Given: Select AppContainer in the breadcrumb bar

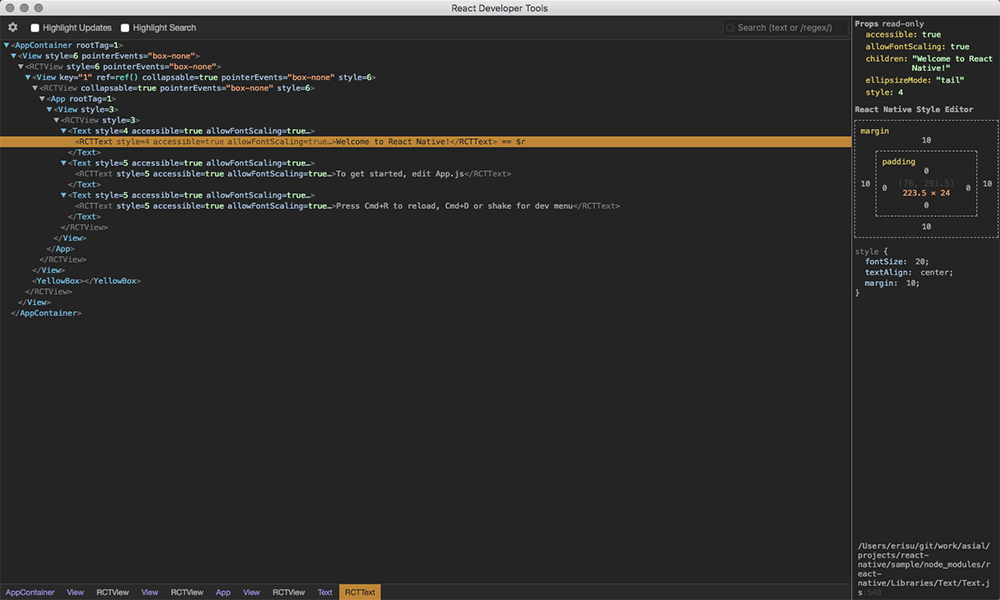Looking at the screenshot, I should click(x=30, y=592).
